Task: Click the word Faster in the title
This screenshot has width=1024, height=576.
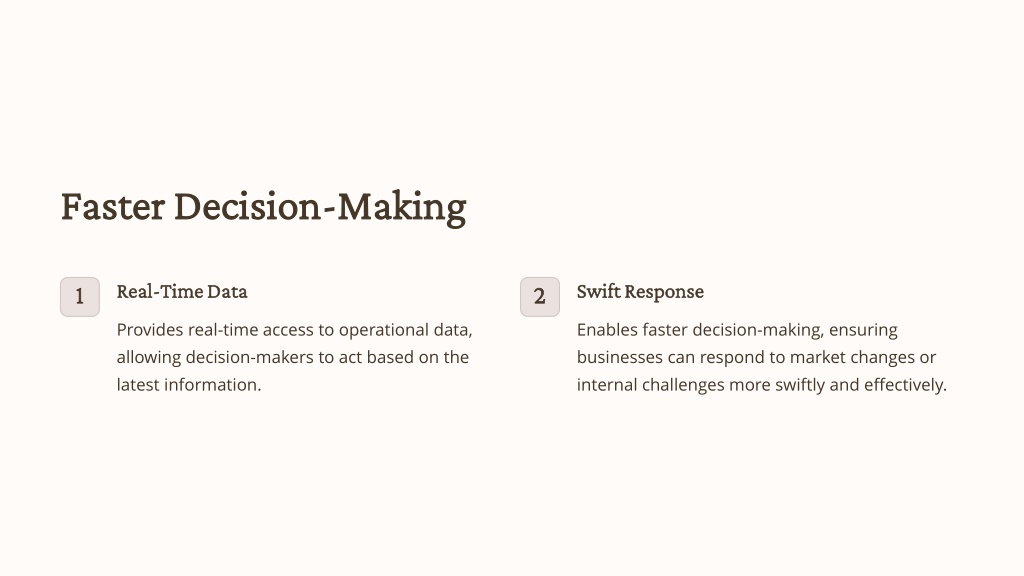Action: (112, 207)
